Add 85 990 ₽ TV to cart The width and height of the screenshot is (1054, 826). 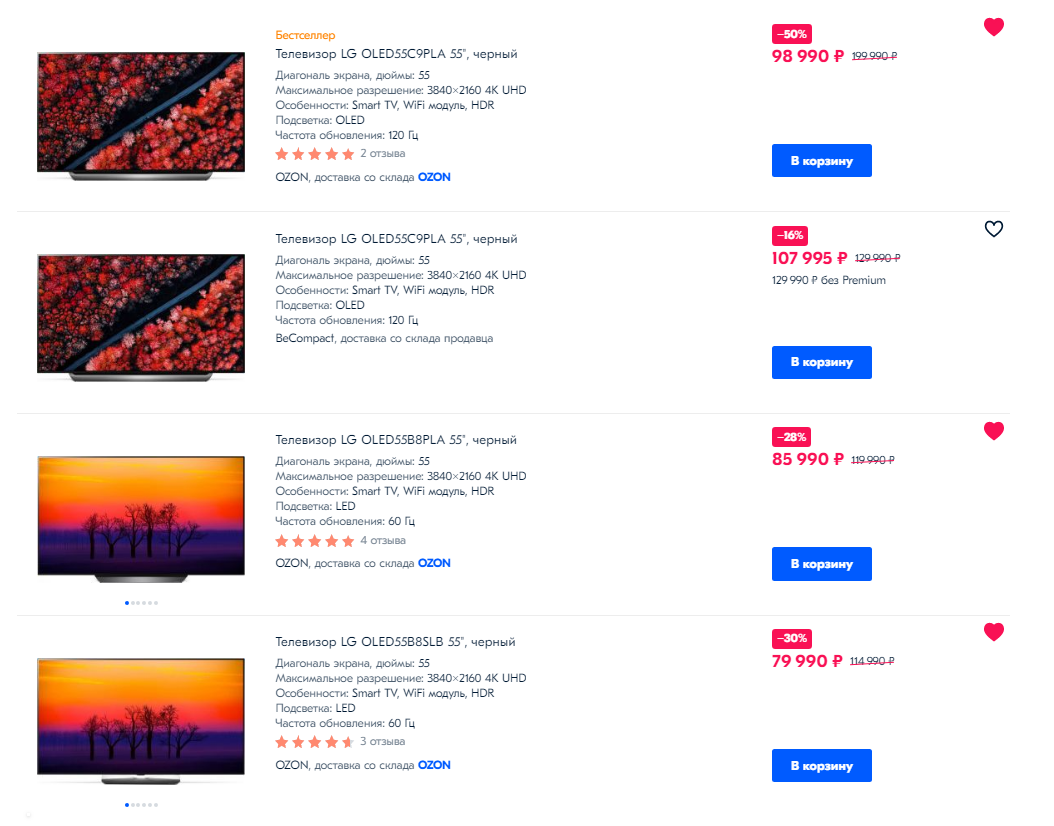click(x=821, y=564)
